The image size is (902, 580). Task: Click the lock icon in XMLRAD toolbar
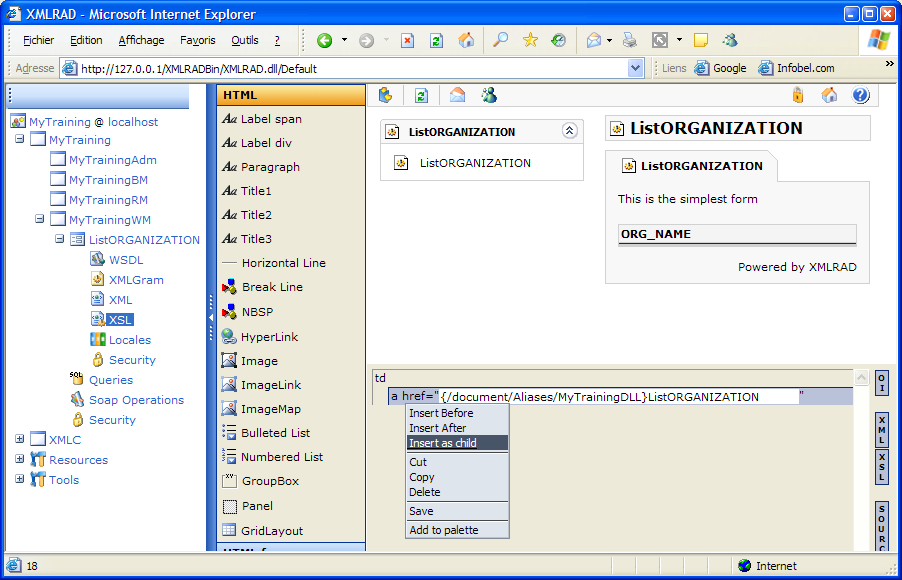(x=797, y=95)
